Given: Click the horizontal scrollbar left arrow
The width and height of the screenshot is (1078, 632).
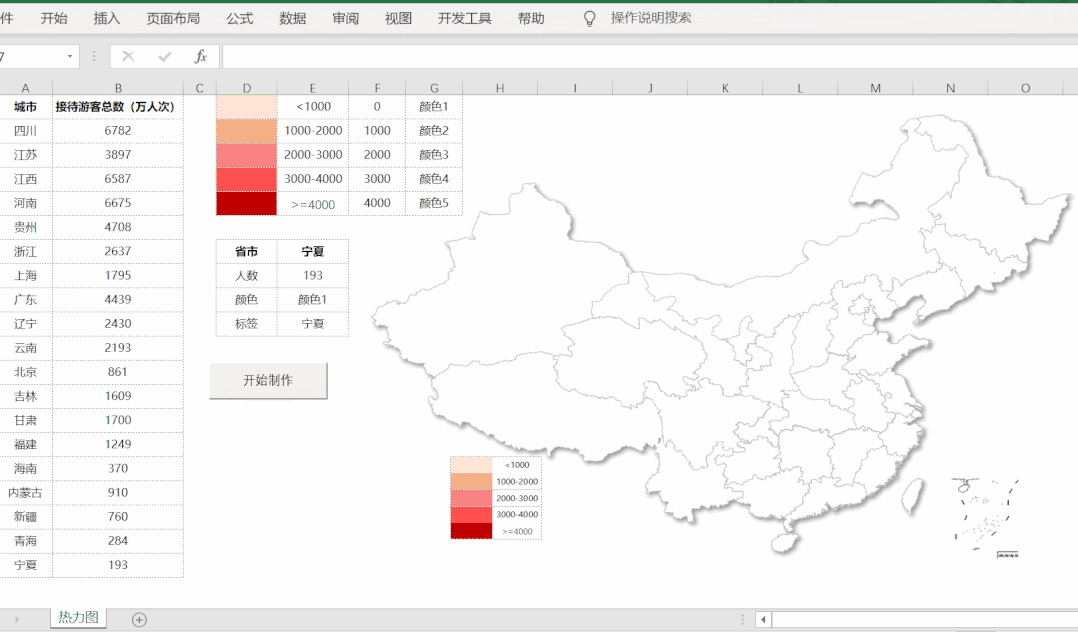Looking at the screenshot, I should coord(763,620).
